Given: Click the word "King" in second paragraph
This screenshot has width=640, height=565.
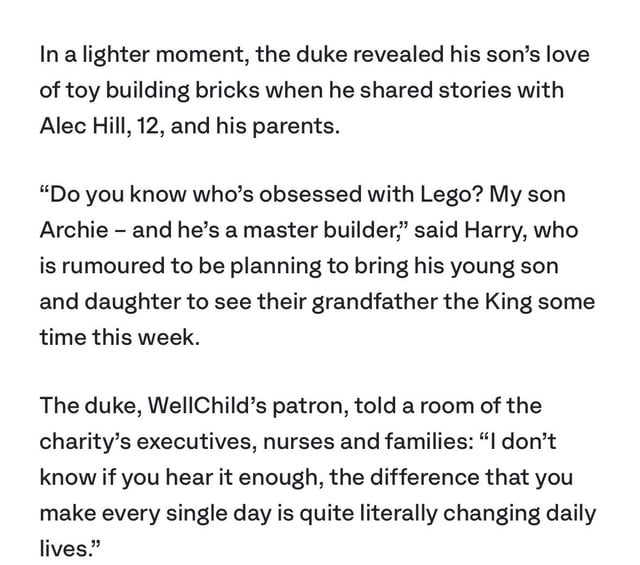Looking at the screenshot, I should (509, 303).
